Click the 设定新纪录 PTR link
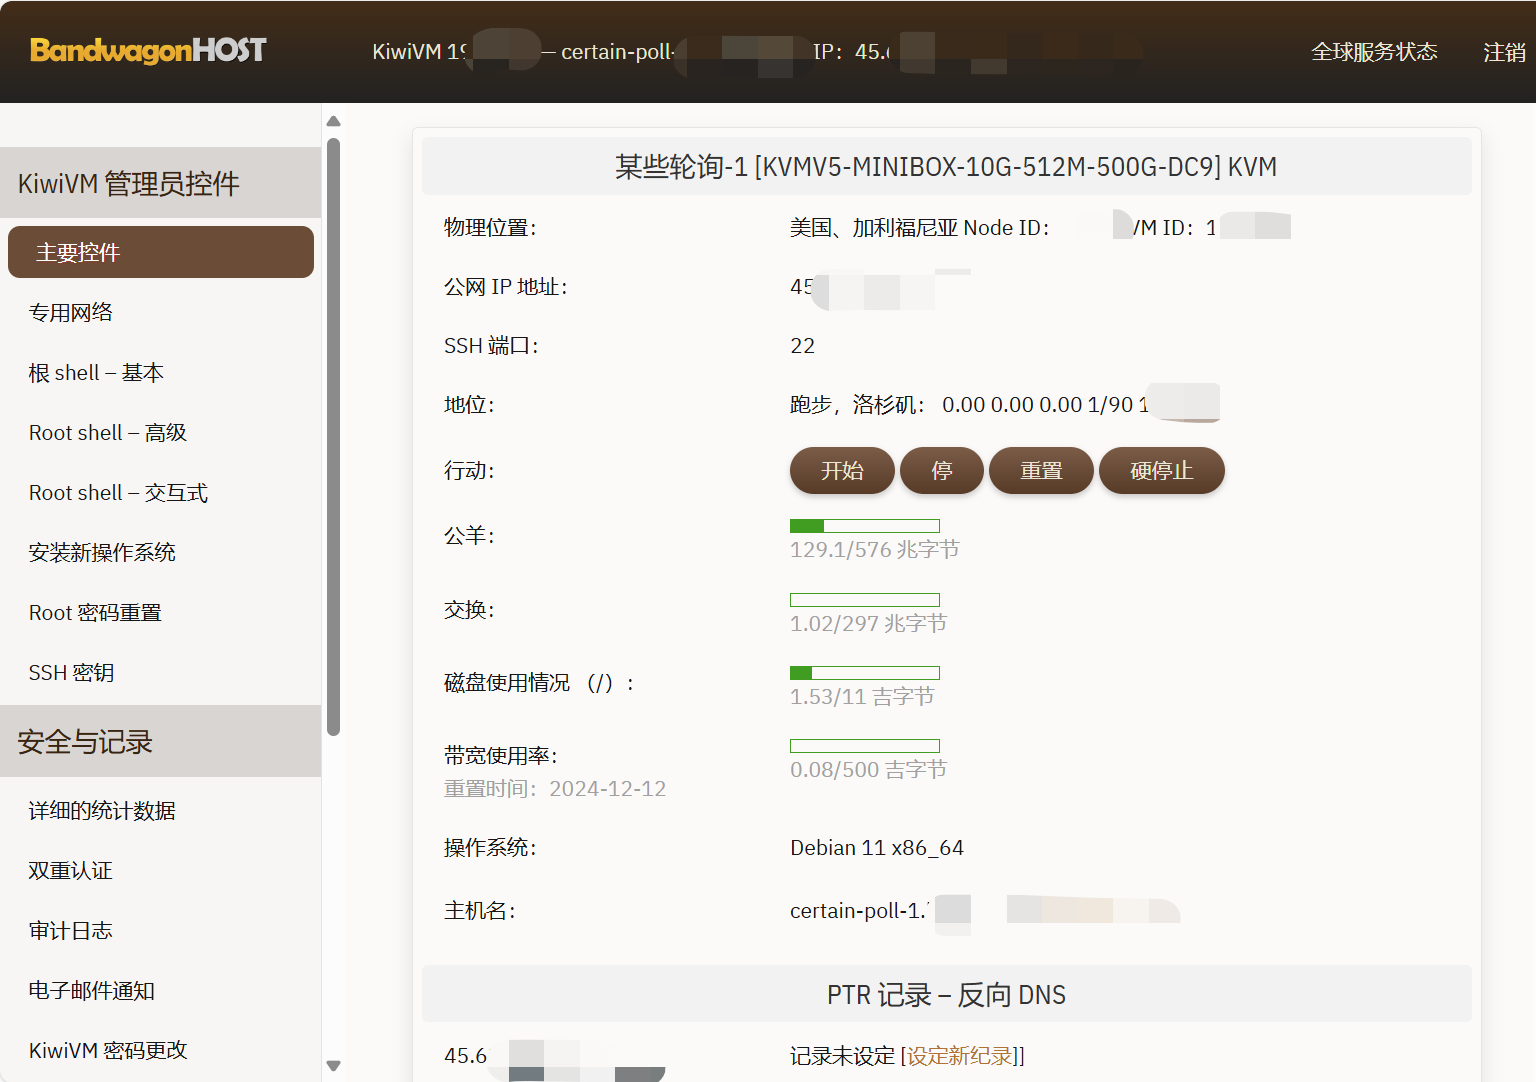This screenshot has height=1082, width=1536. tap(959, 1056)
